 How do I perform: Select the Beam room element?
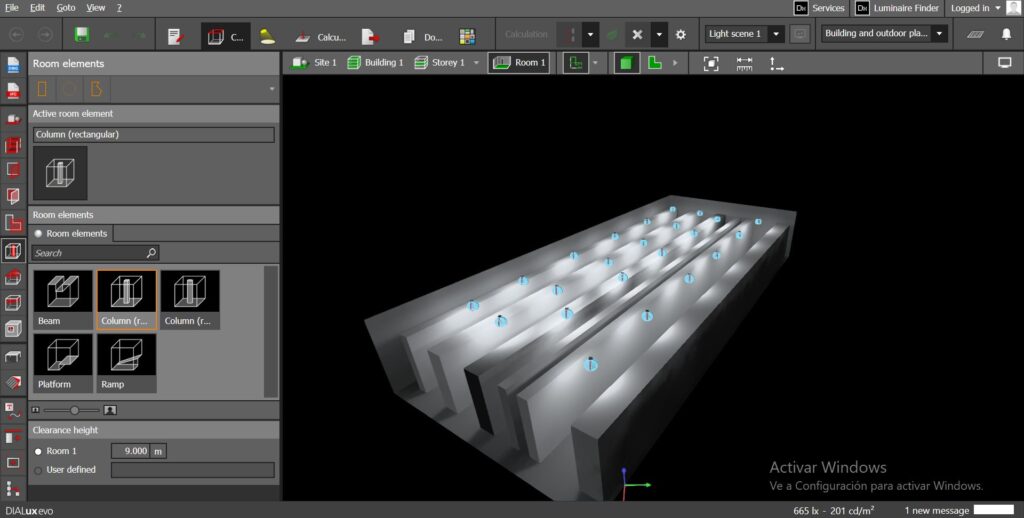(63, 299)
